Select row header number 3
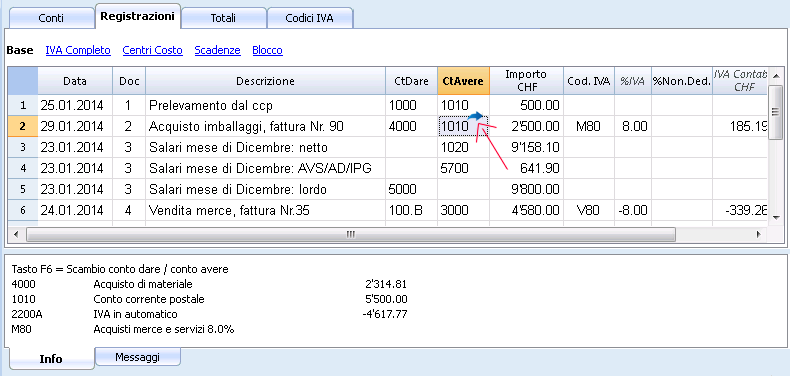 point(22,148)
